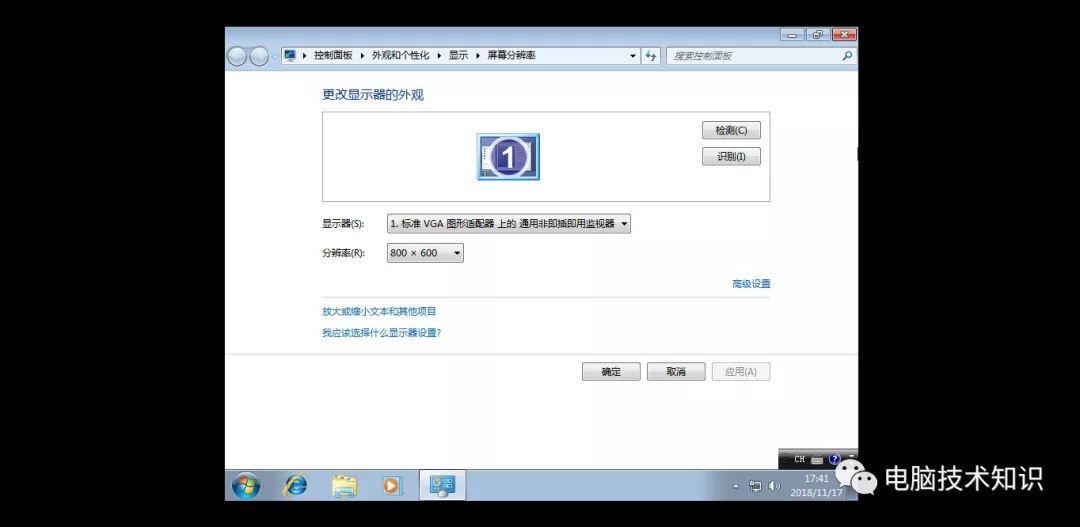1080x527 pixels.
Task: Click the Back navigation arrow
Action: click(x=237, y=56)
